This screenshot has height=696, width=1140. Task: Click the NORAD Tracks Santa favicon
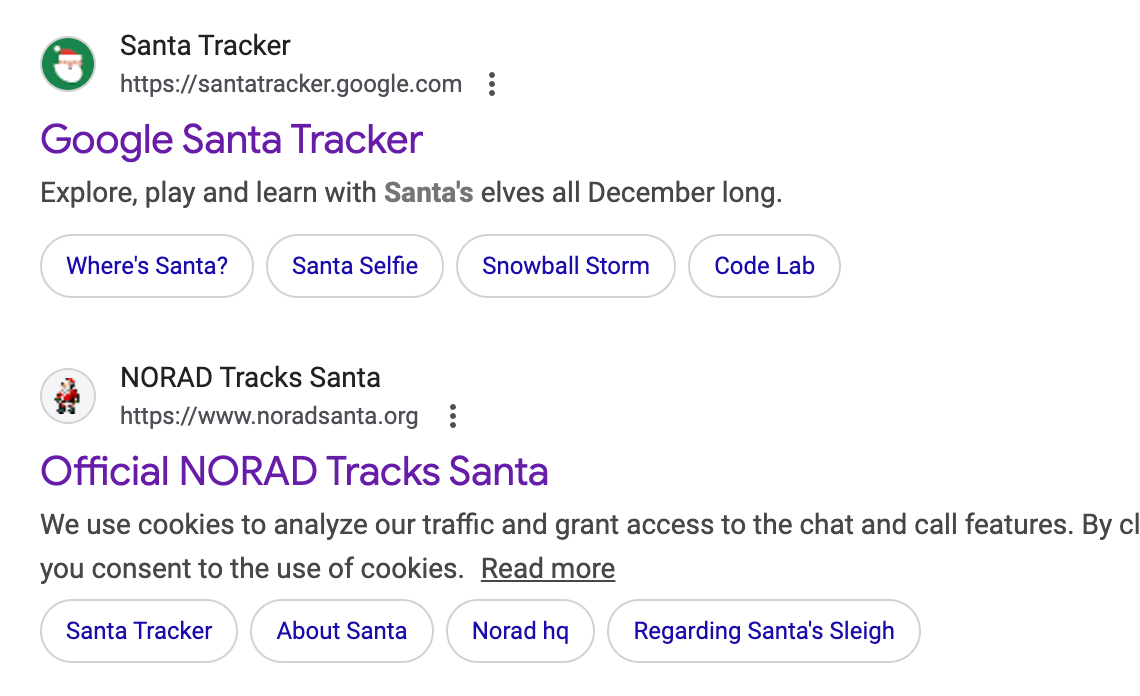pyautogui.click(x=68, y=396)
